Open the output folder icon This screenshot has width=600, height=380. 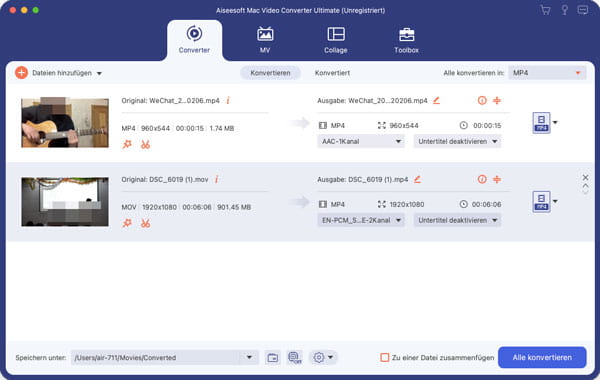click(272, 357)
